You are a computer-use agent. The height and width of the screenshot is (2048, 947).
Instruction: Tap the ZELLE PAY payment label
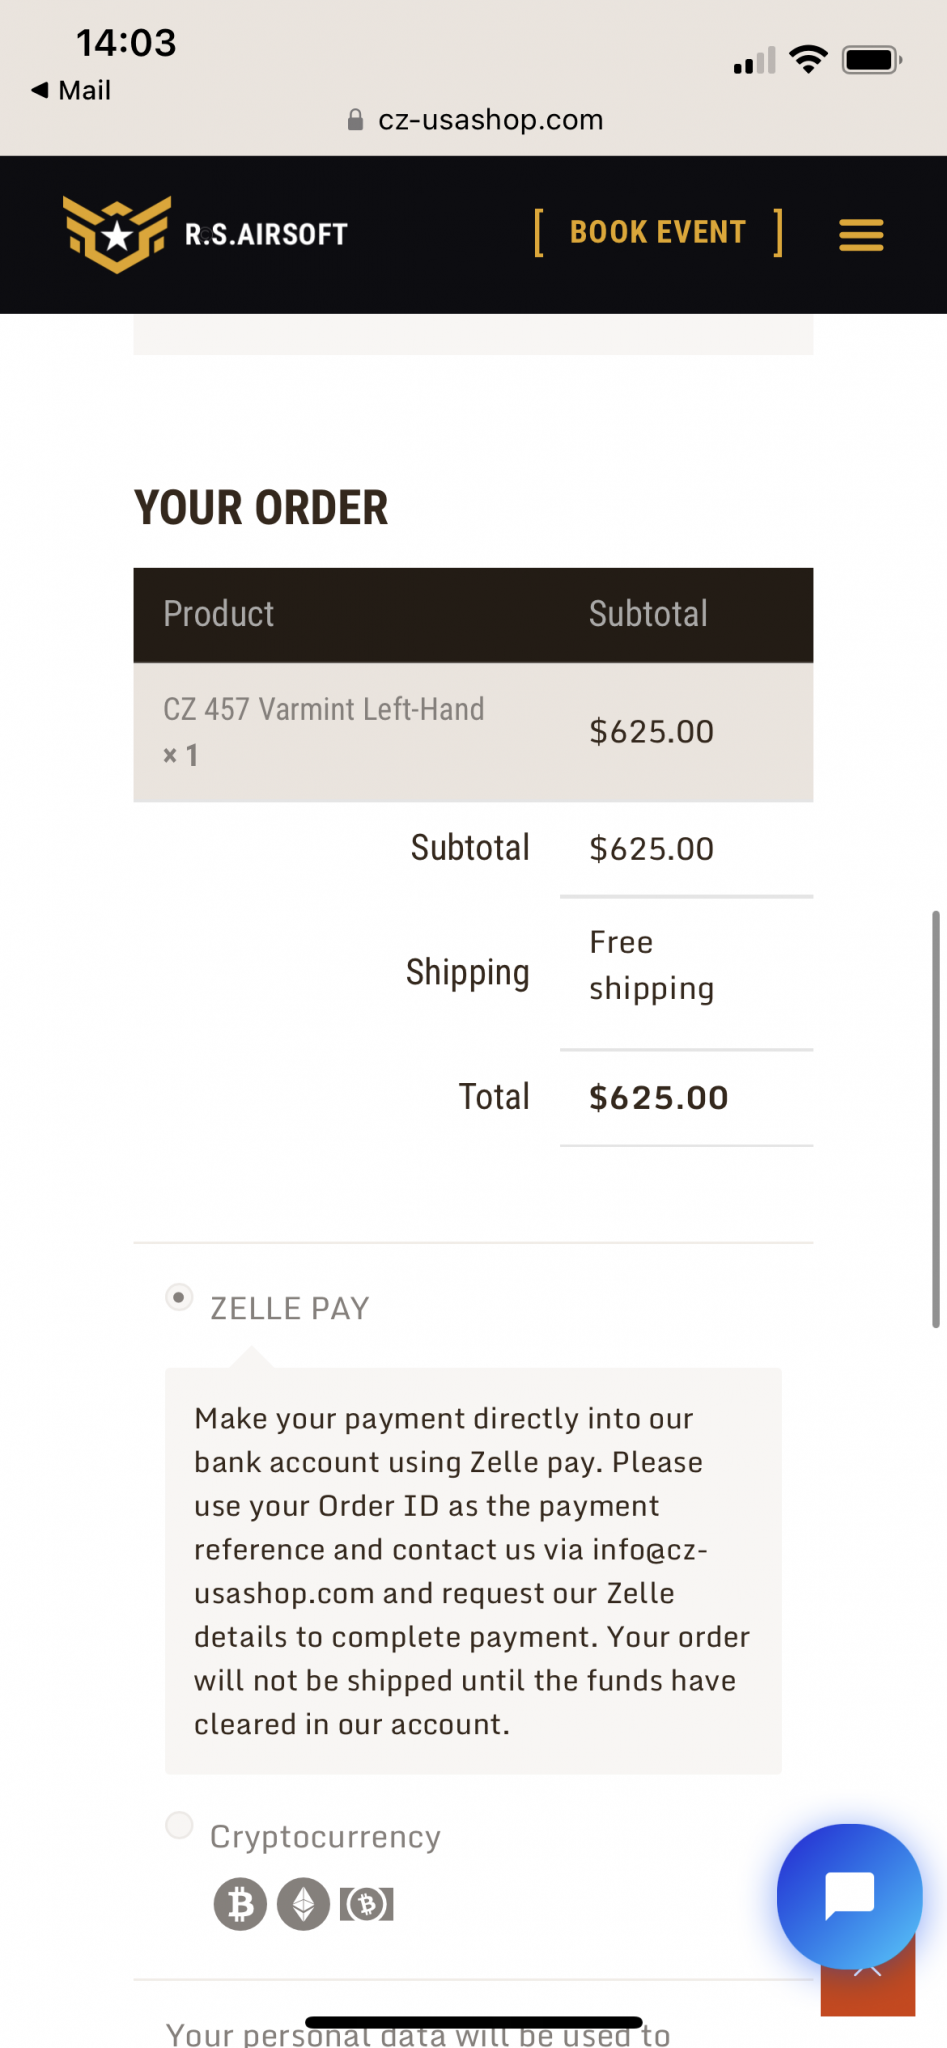[x=290, y=1309]
